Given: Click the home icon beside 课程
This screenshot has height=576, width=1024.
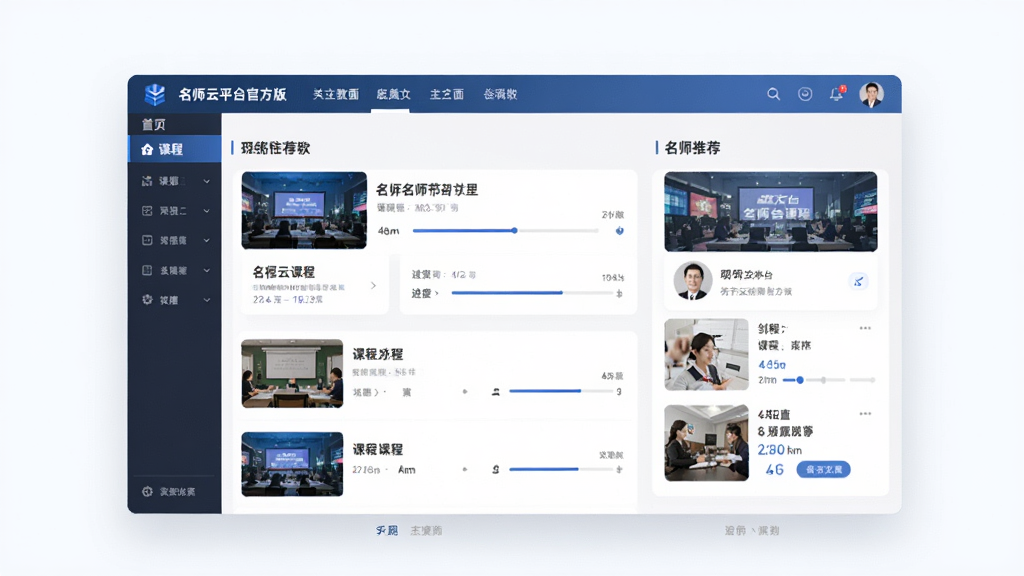Looking at the screenshot, I should click(x=147, y=150).
